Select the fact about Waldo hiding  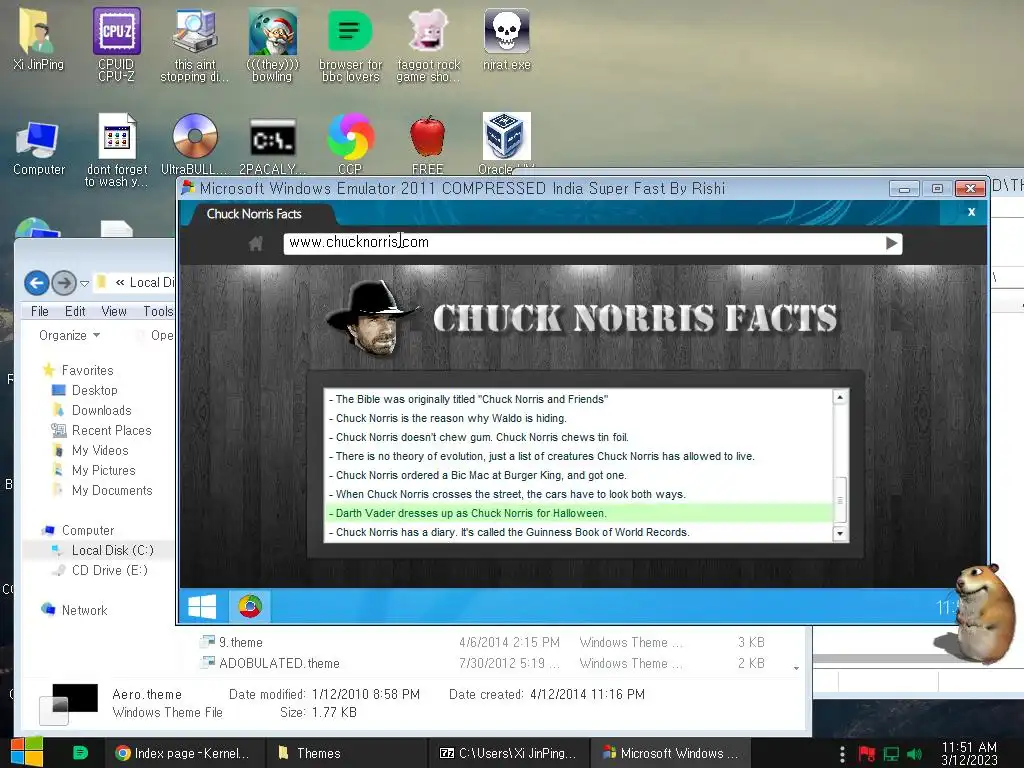[579, 418]
